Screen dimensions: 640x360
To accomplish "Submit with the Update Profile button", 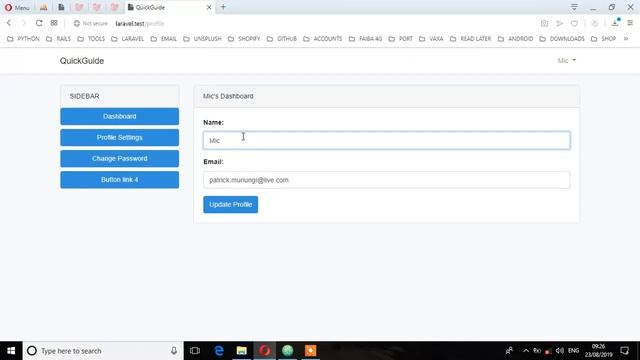I will pyautogui.click(x=231, y=204).
